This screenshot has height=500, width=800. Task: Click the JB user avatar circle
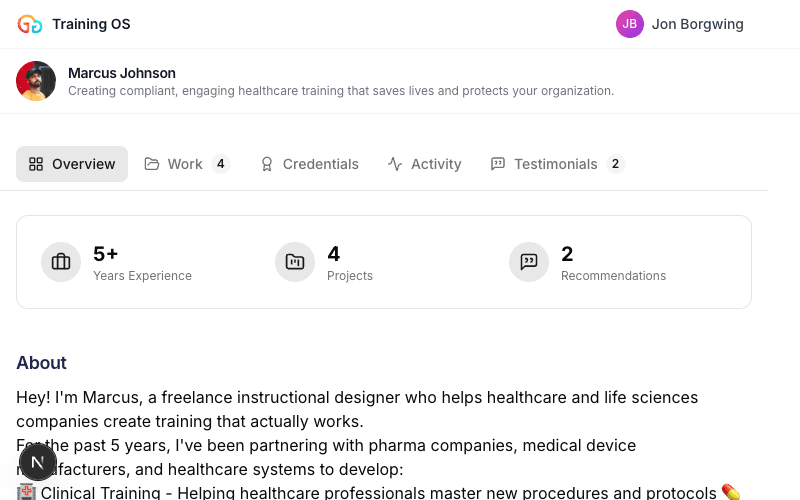(630, 24)
